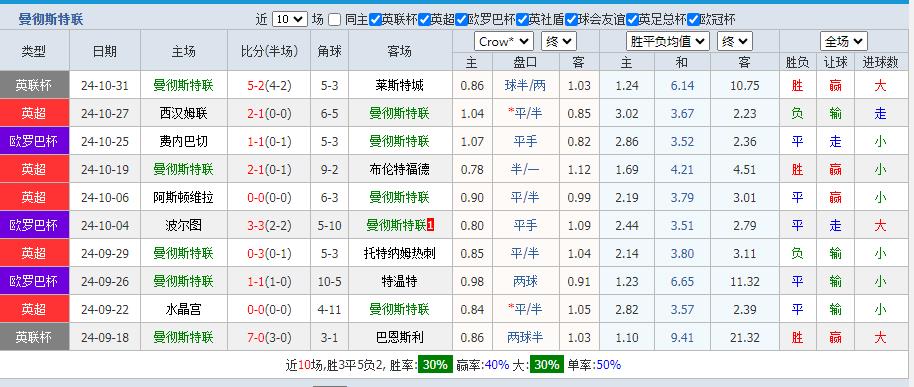Click the 5-2(4-2) score
914x387 pixels.
[x=269, y=86]
